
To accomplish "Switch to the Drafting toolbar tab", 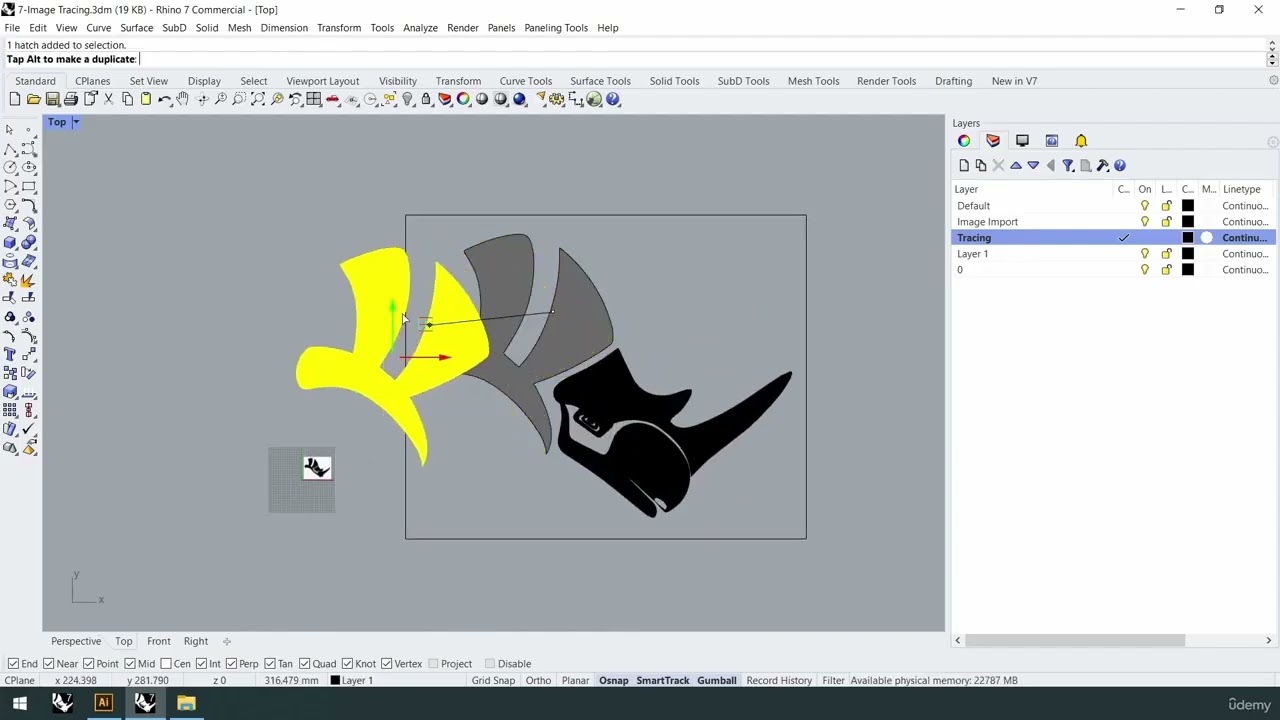I will click(953, 81).
